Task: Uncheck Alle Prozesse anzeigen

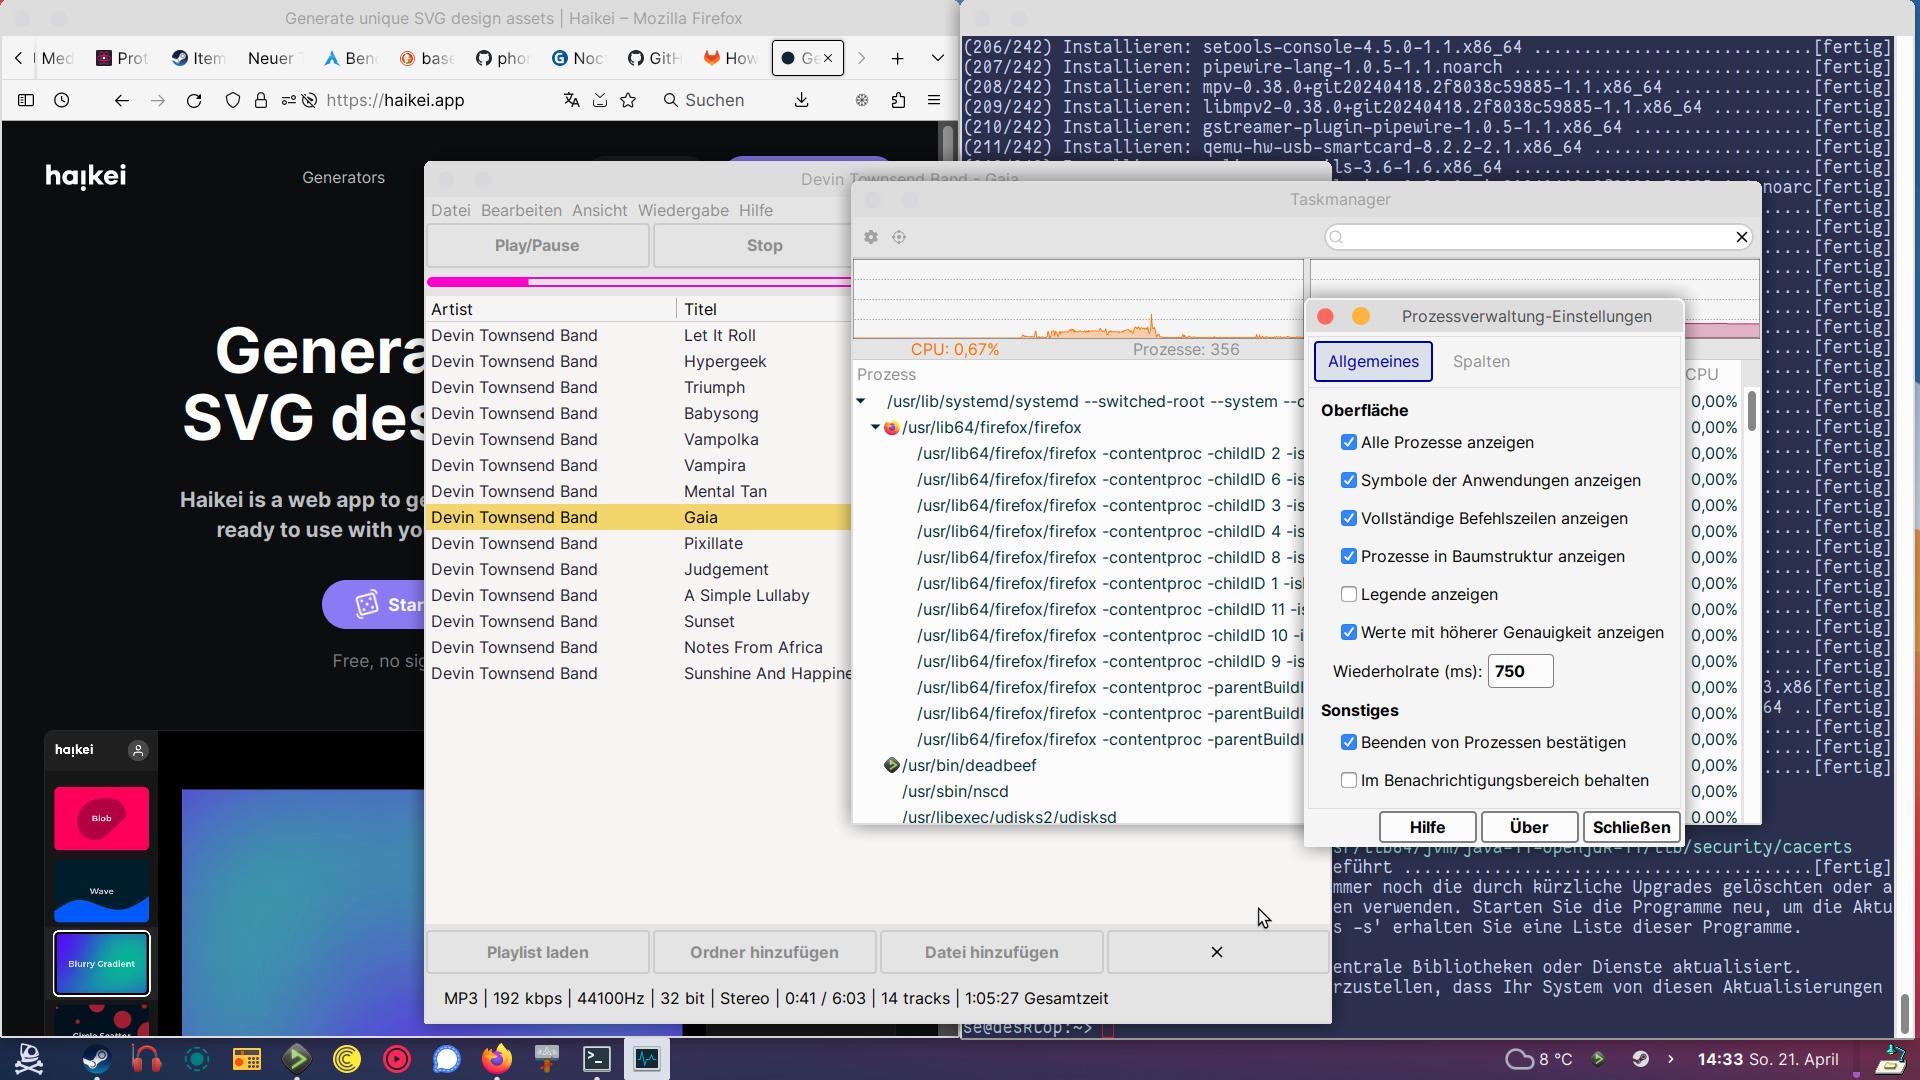Action: click(1349, 442)
